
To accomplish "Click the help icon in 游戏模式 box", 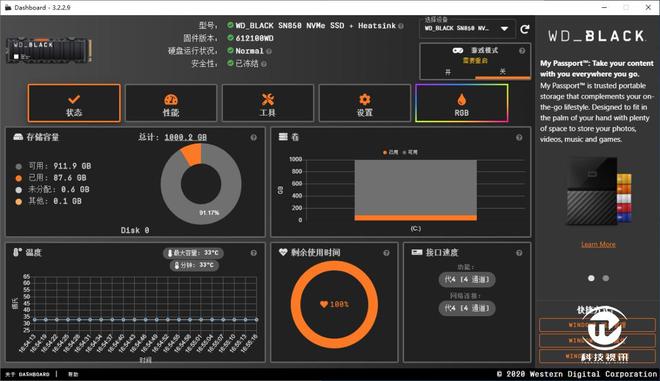I will [x=522, y=51].
